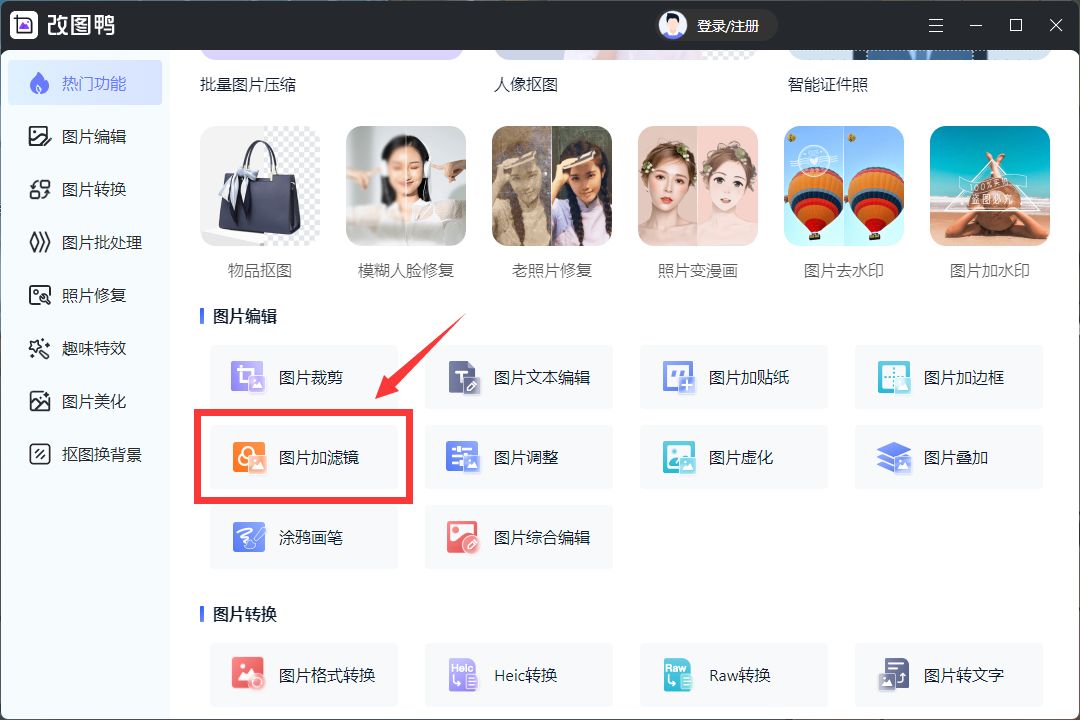Choose the 物品抠图 handbag thumbnail
This screenshot has height=720, width=1080.
260,186
